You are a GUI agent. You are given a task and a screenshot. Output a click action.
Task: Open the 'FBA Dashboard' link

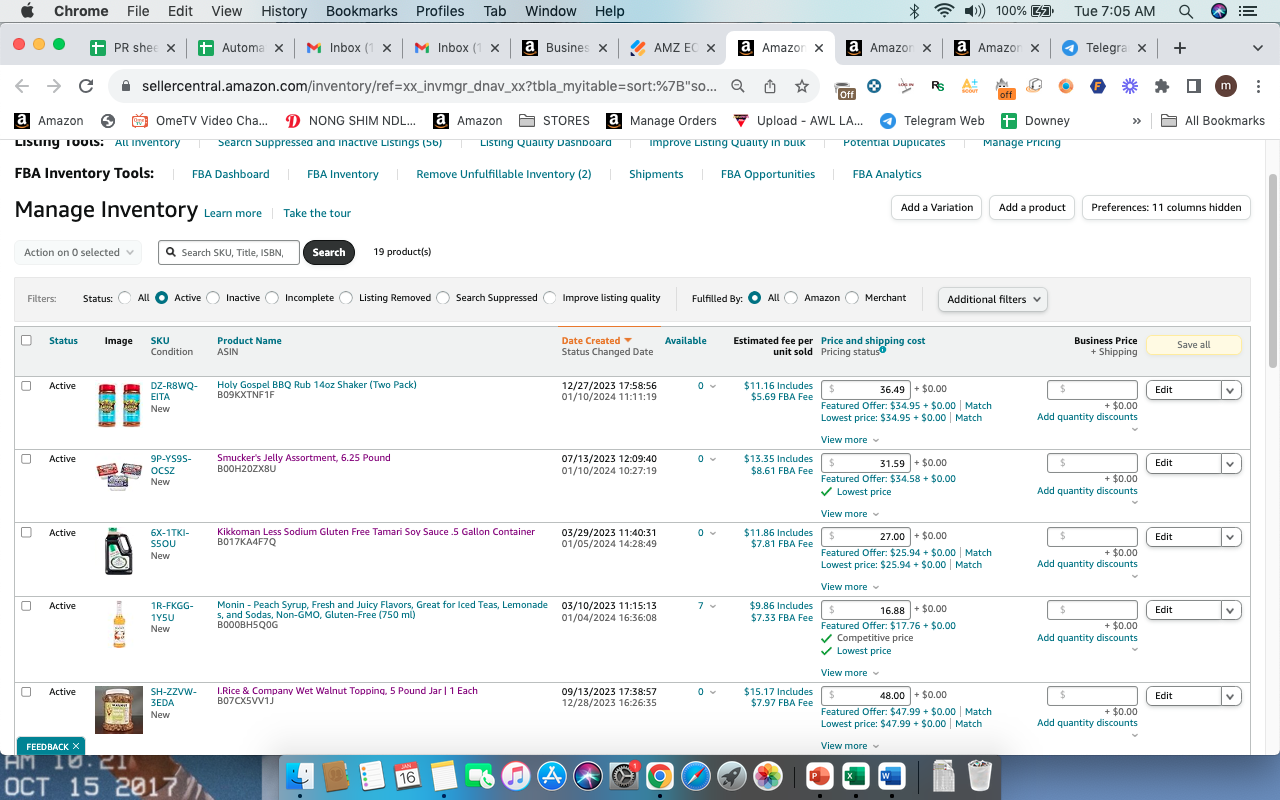click(x=231, y=174)
